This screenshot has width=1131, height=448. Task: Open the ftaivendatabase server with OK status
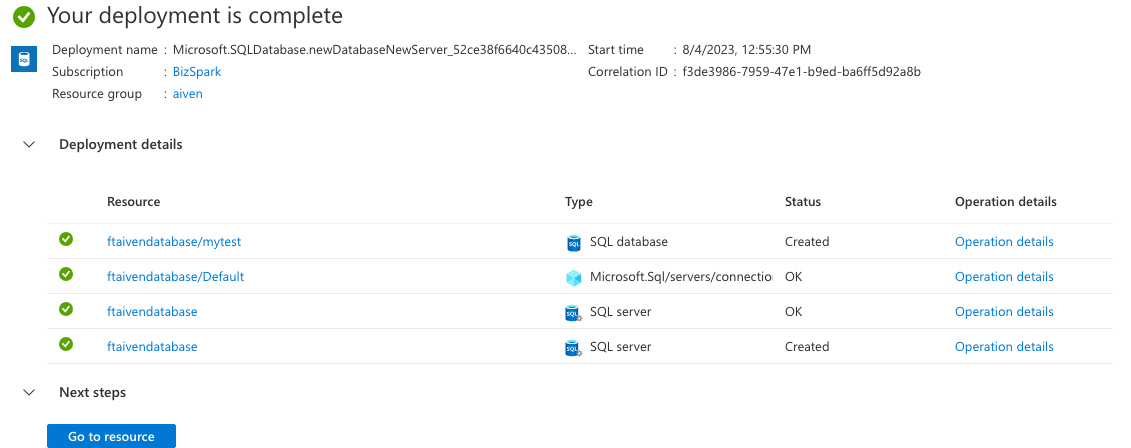tap(152, 312)
